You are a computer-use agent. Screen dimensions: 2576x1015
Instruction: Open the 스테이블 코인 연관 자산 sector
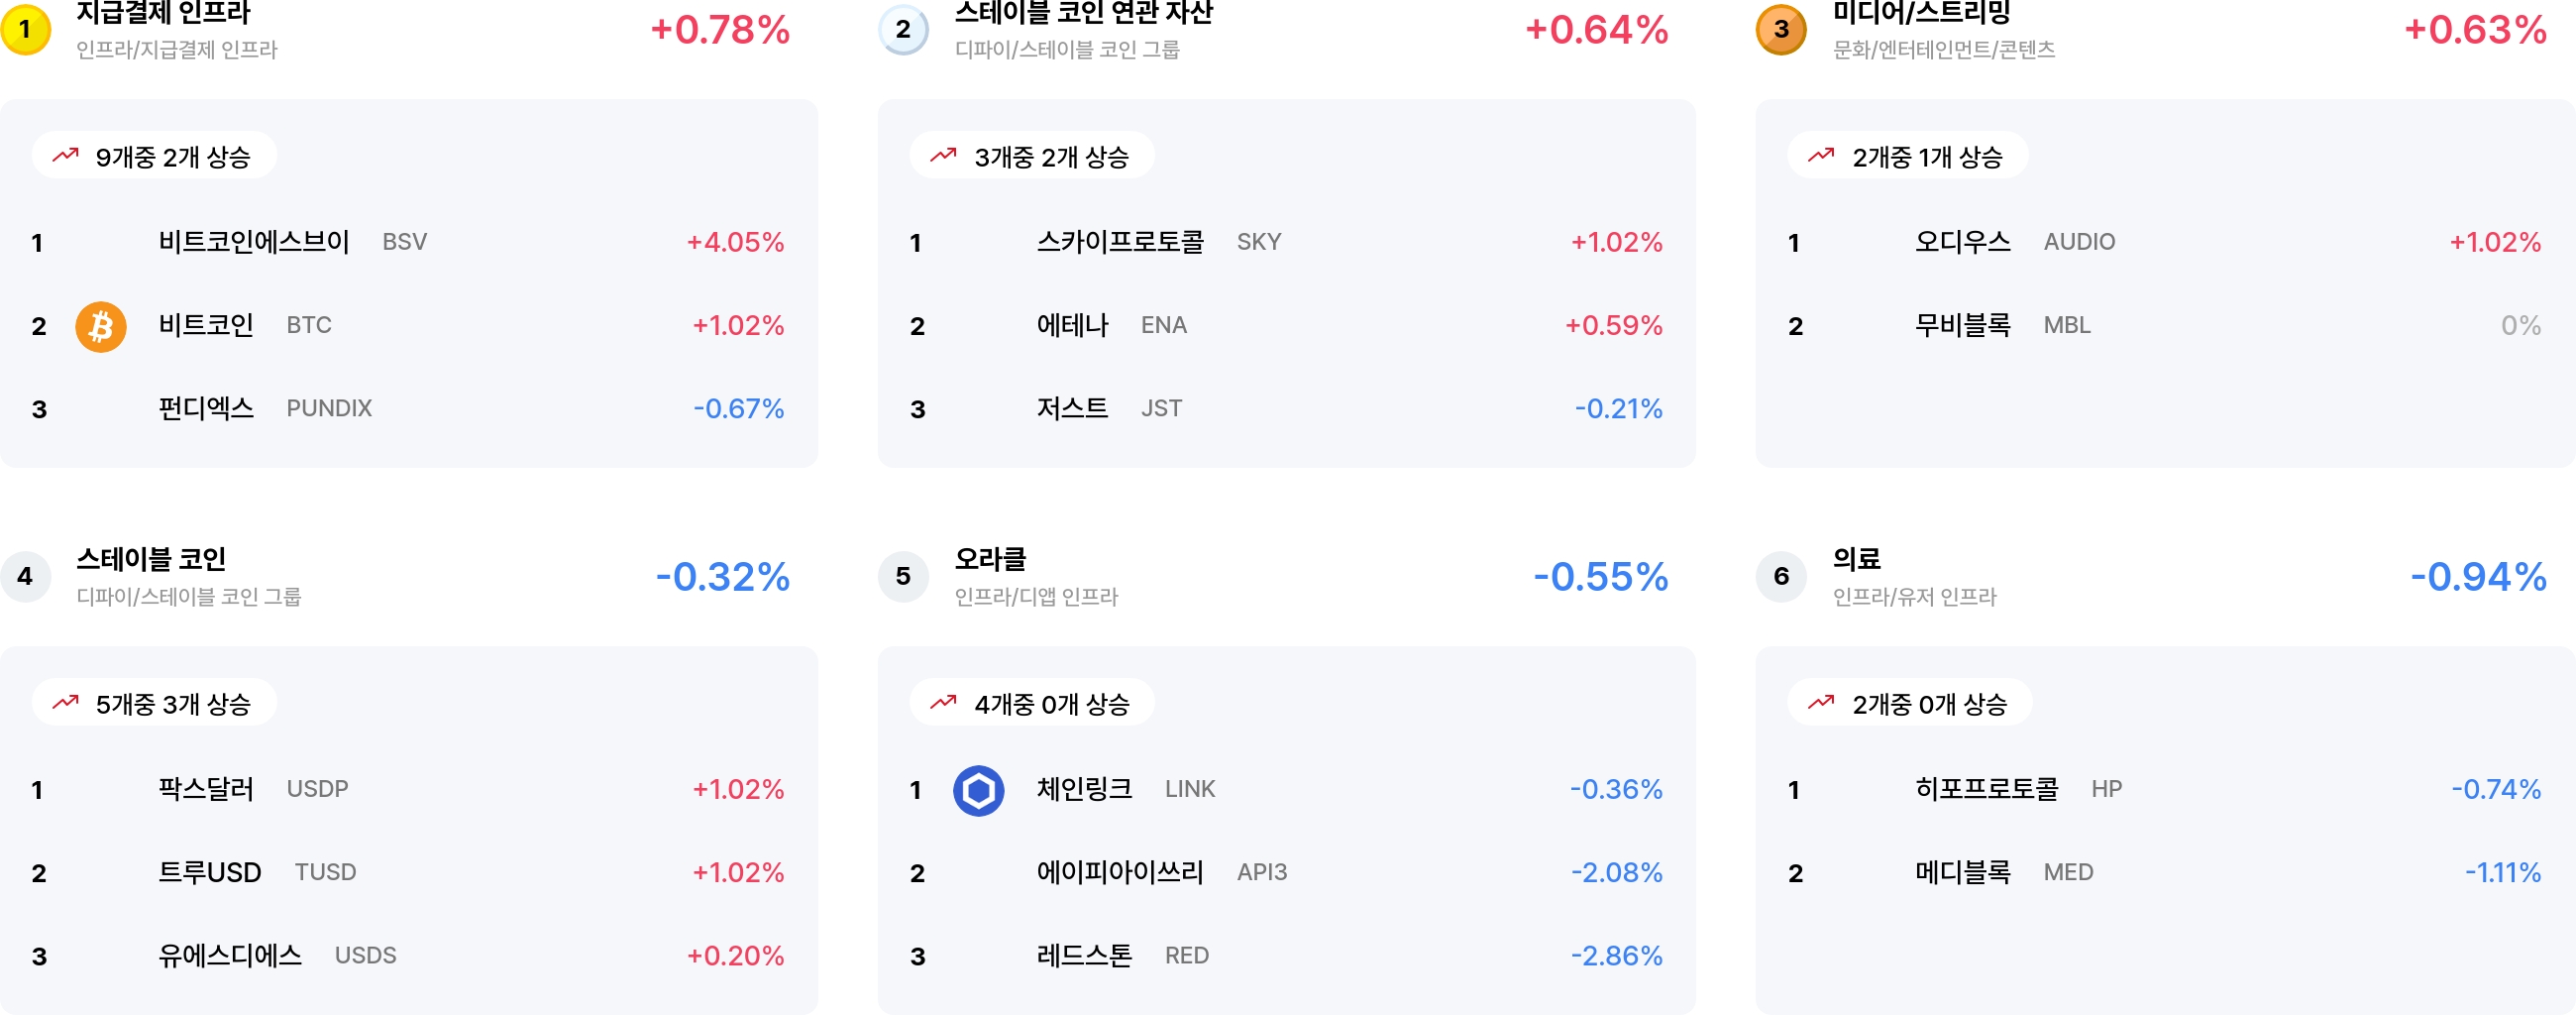point(1083,14)
